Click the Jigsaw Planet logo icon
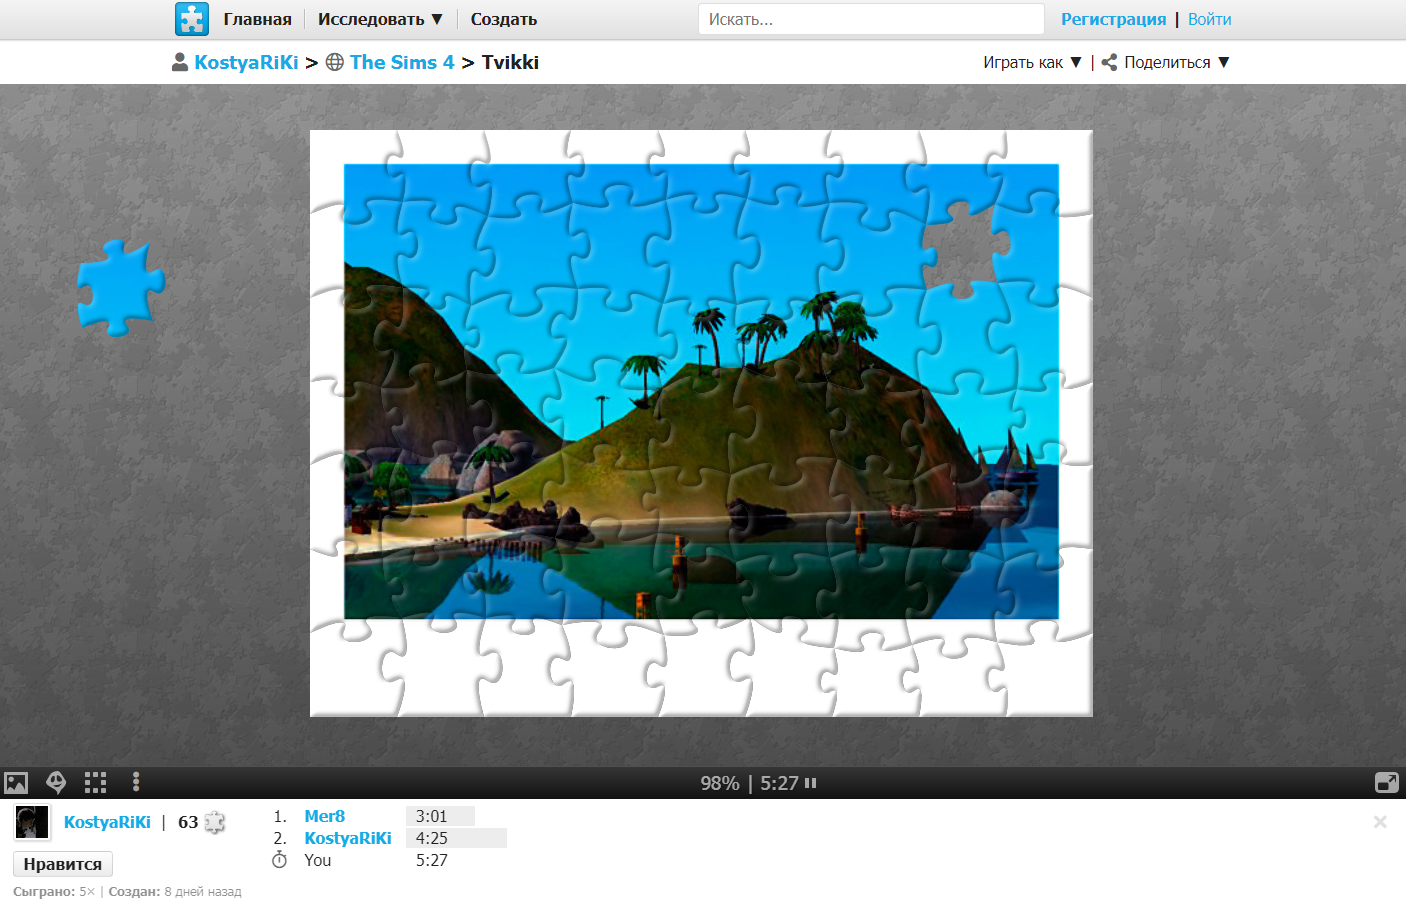 (191, 19)
